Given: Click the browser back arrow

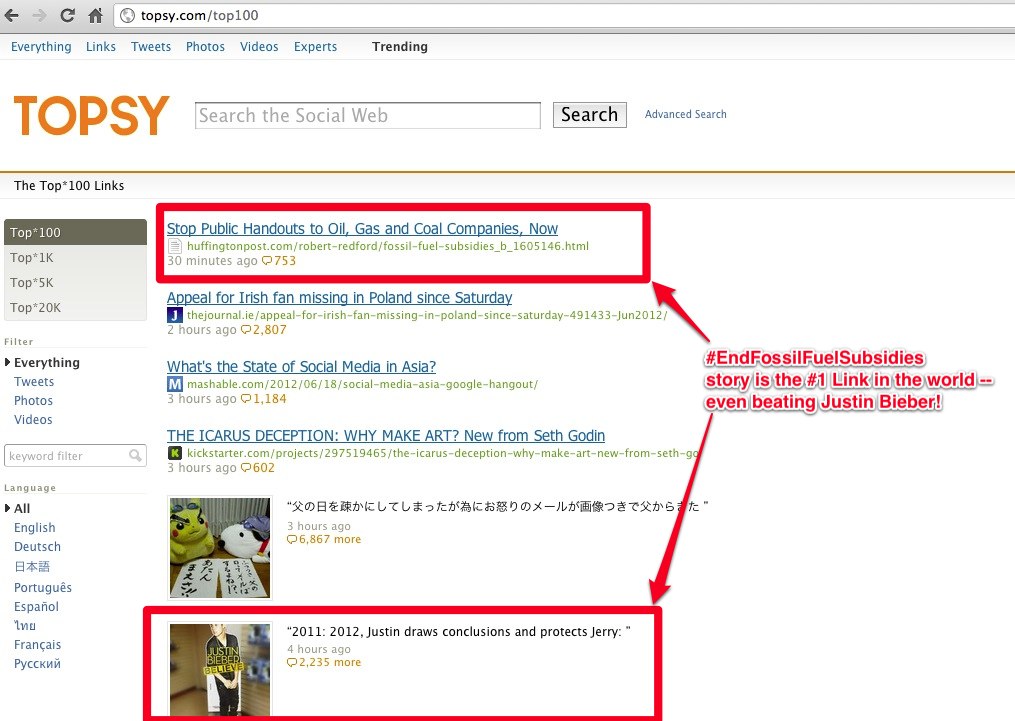Looking at the screenshot, I should point(11,16).
